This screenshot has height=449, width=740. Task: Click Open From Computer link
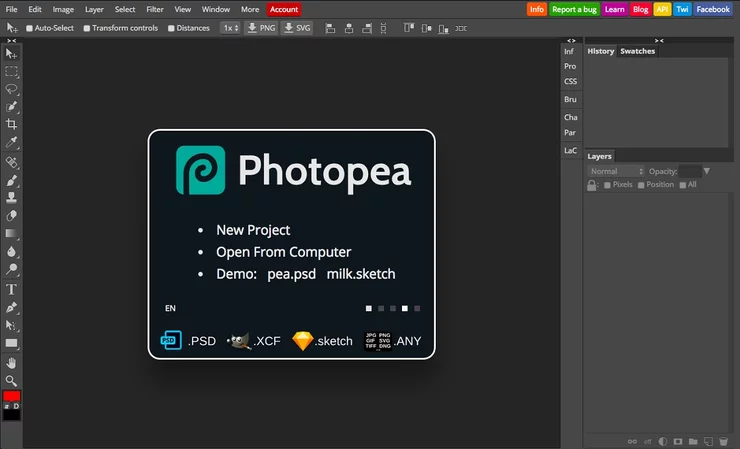click(x=284, y=252)
